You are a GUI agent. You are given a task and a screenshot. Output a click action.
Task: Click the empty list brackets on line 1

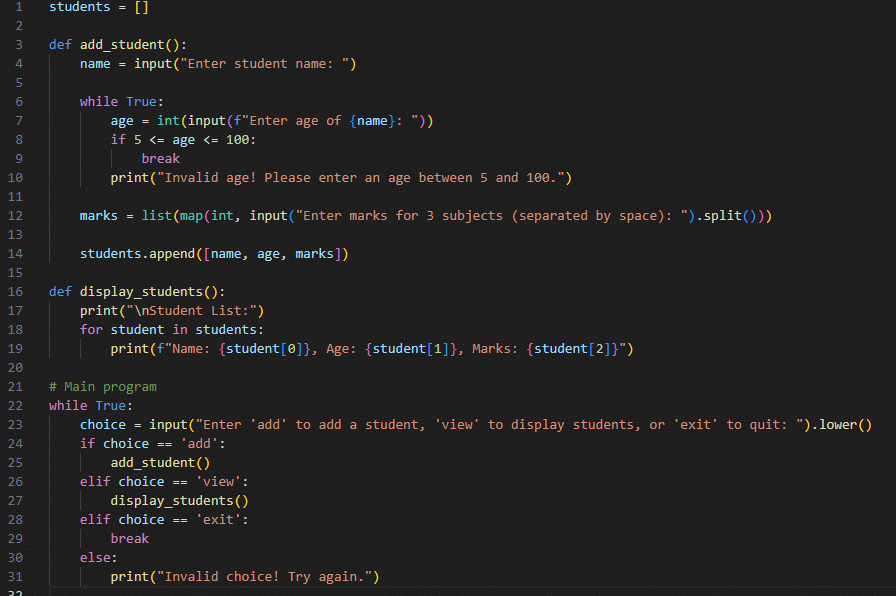tap(140, 7)
